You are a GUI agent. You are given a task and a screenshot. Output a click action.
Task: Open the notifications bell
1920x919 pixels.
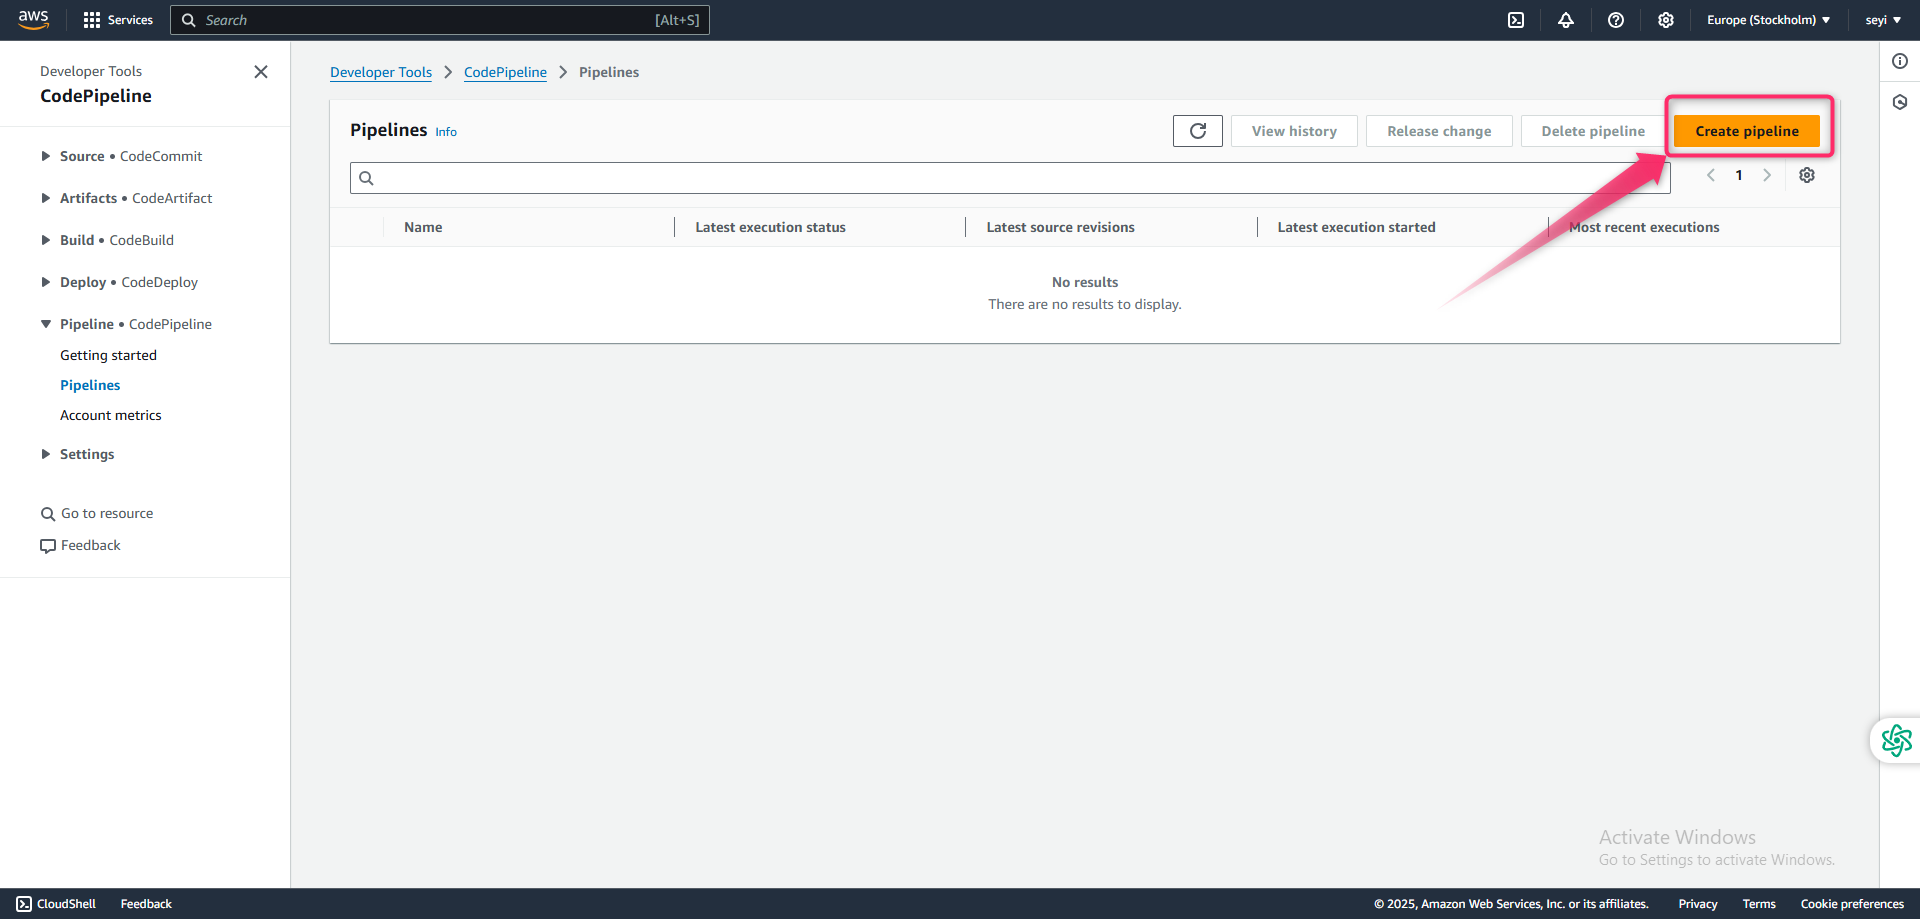coord(1566,20)
